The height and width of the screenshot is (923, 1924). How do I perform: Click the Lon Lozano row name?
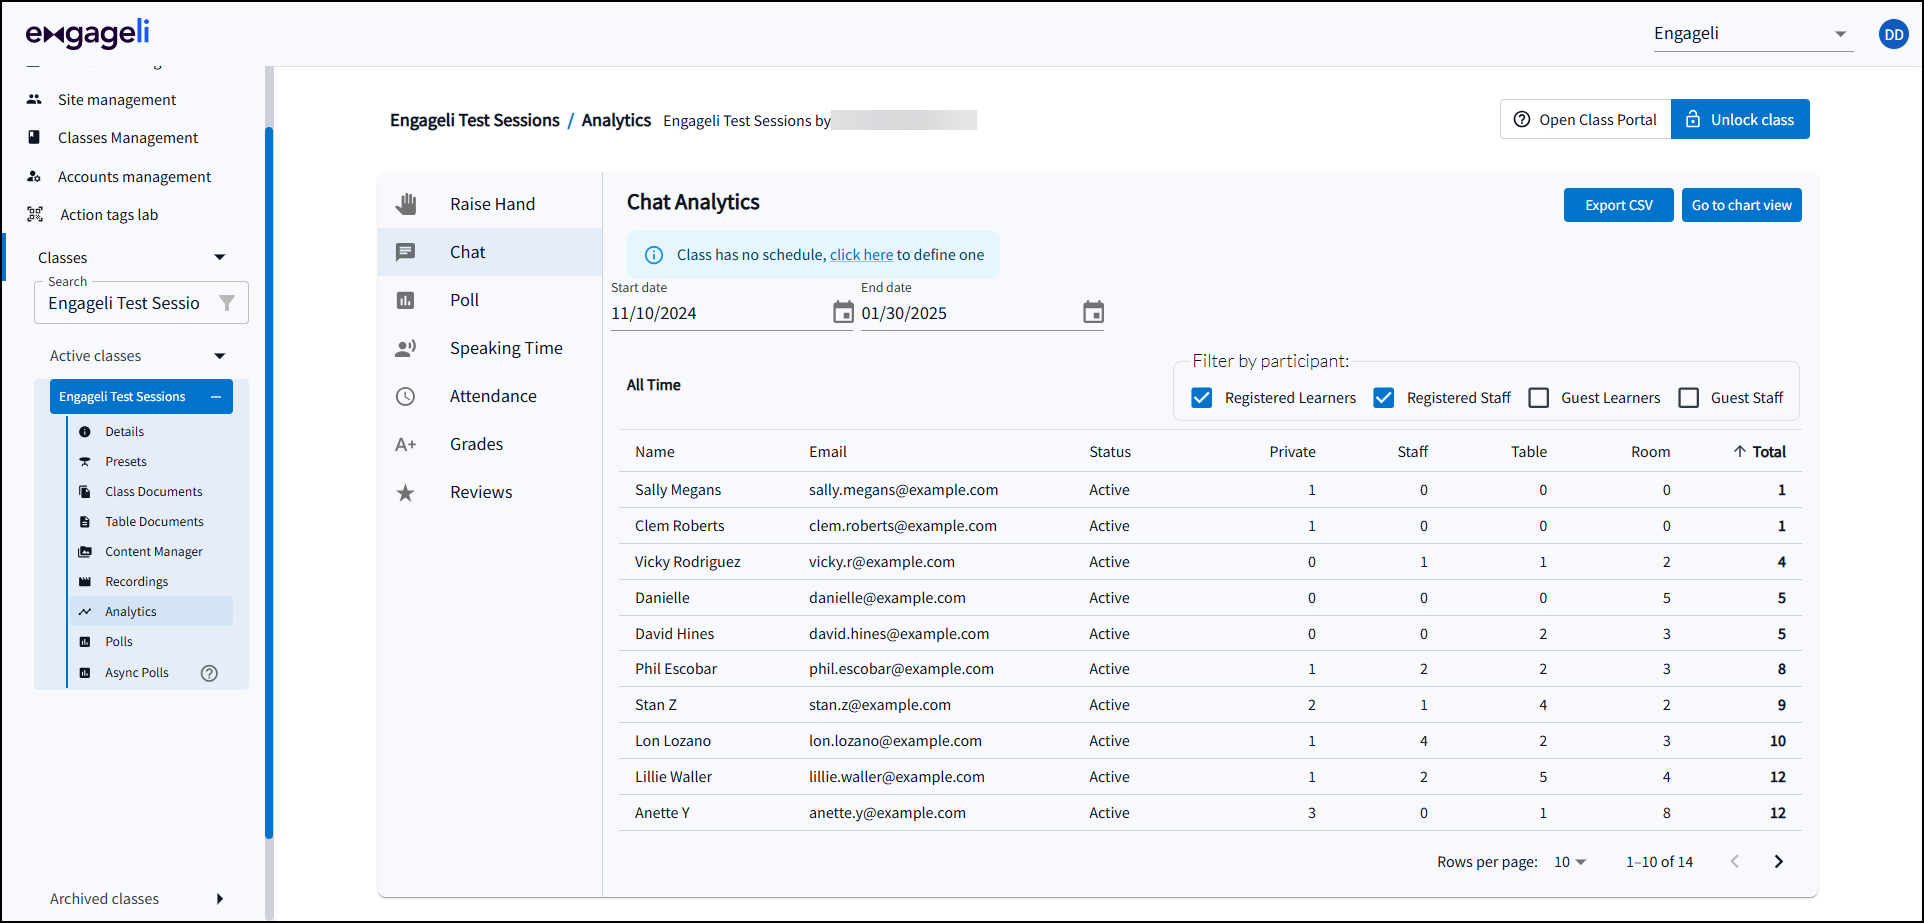pyautogui.click(x=673, y=741)
